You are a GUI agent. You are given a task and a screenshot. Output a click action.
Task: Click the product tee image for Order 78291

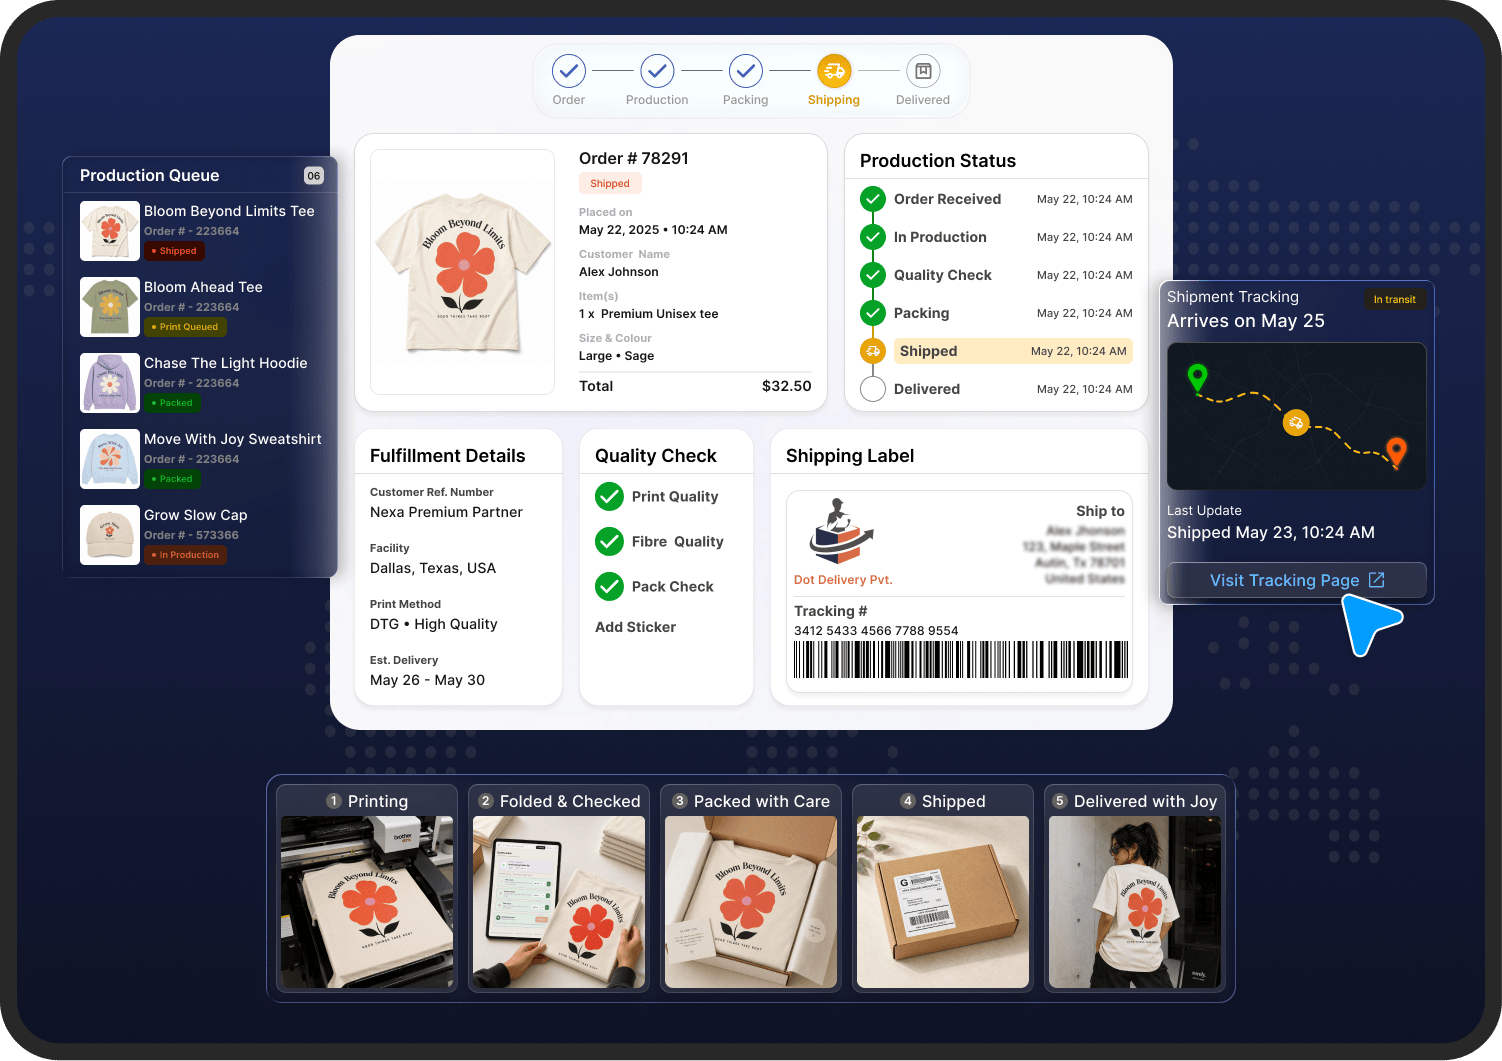pyautogui.click(x=463, y=272)
